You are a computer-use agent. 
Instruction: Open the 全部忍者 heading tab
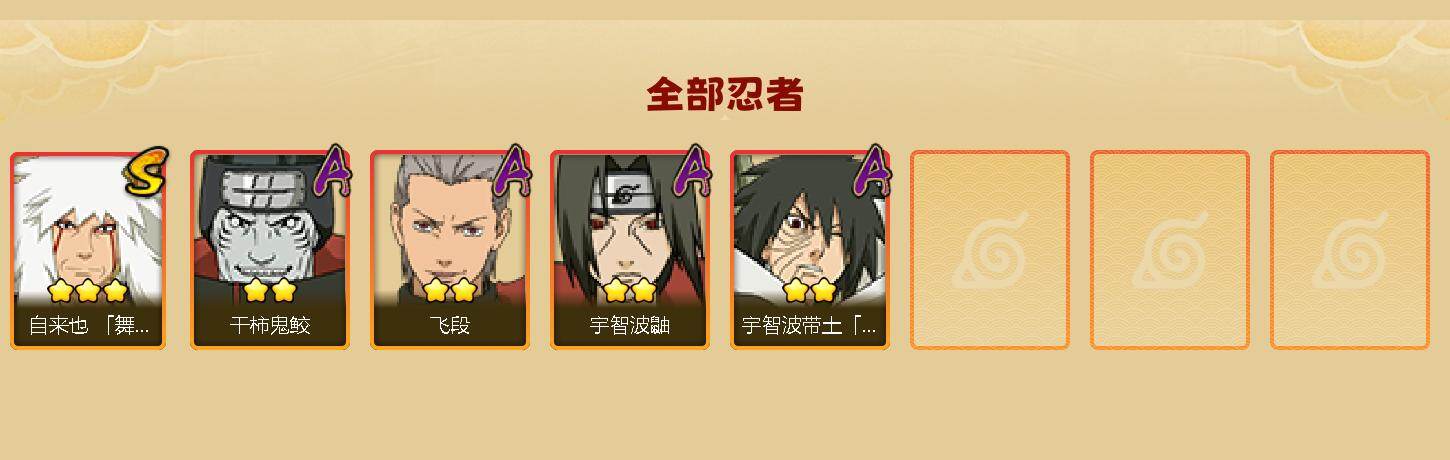pyautogui.click(x=725, y=95)
